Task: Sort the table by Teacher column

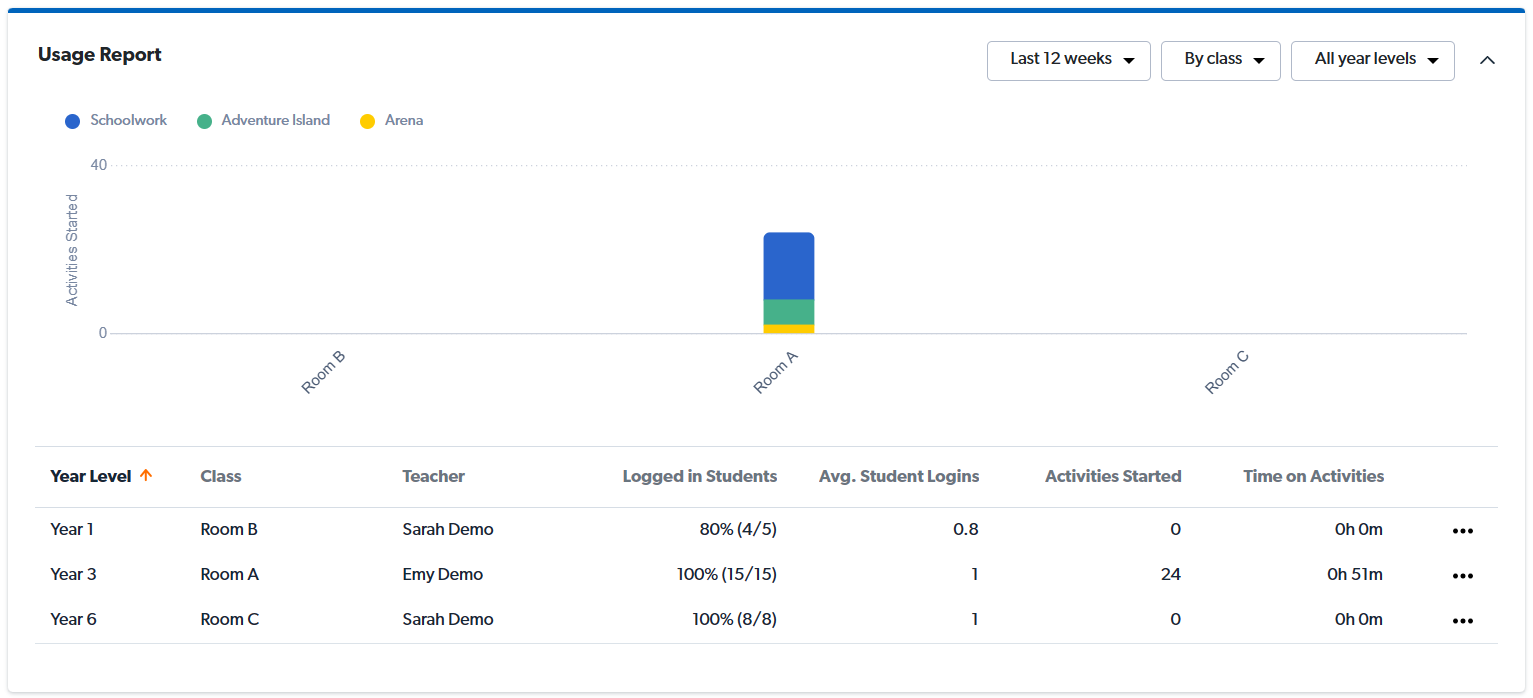Action: click(433, 477)
